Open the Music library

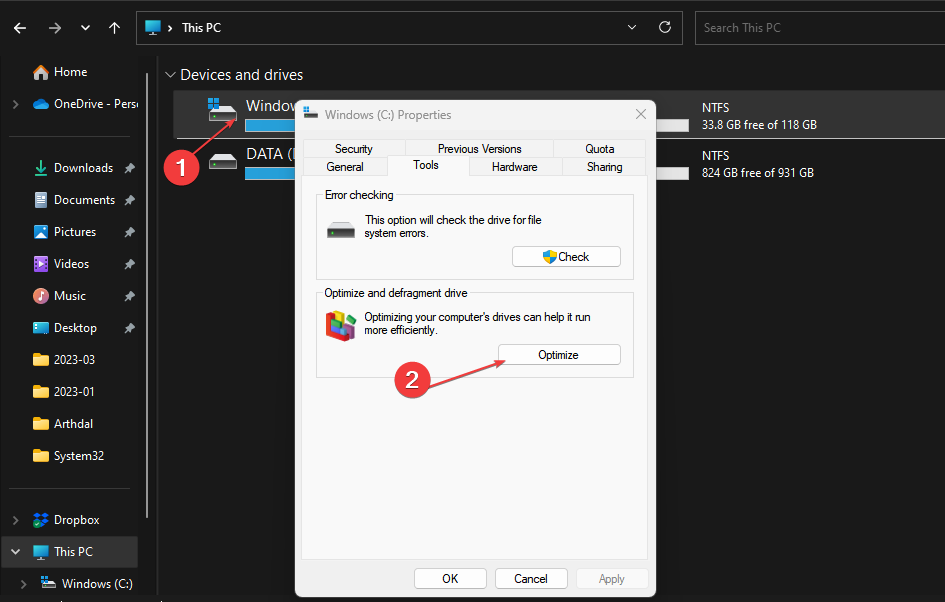coord(70,296)
